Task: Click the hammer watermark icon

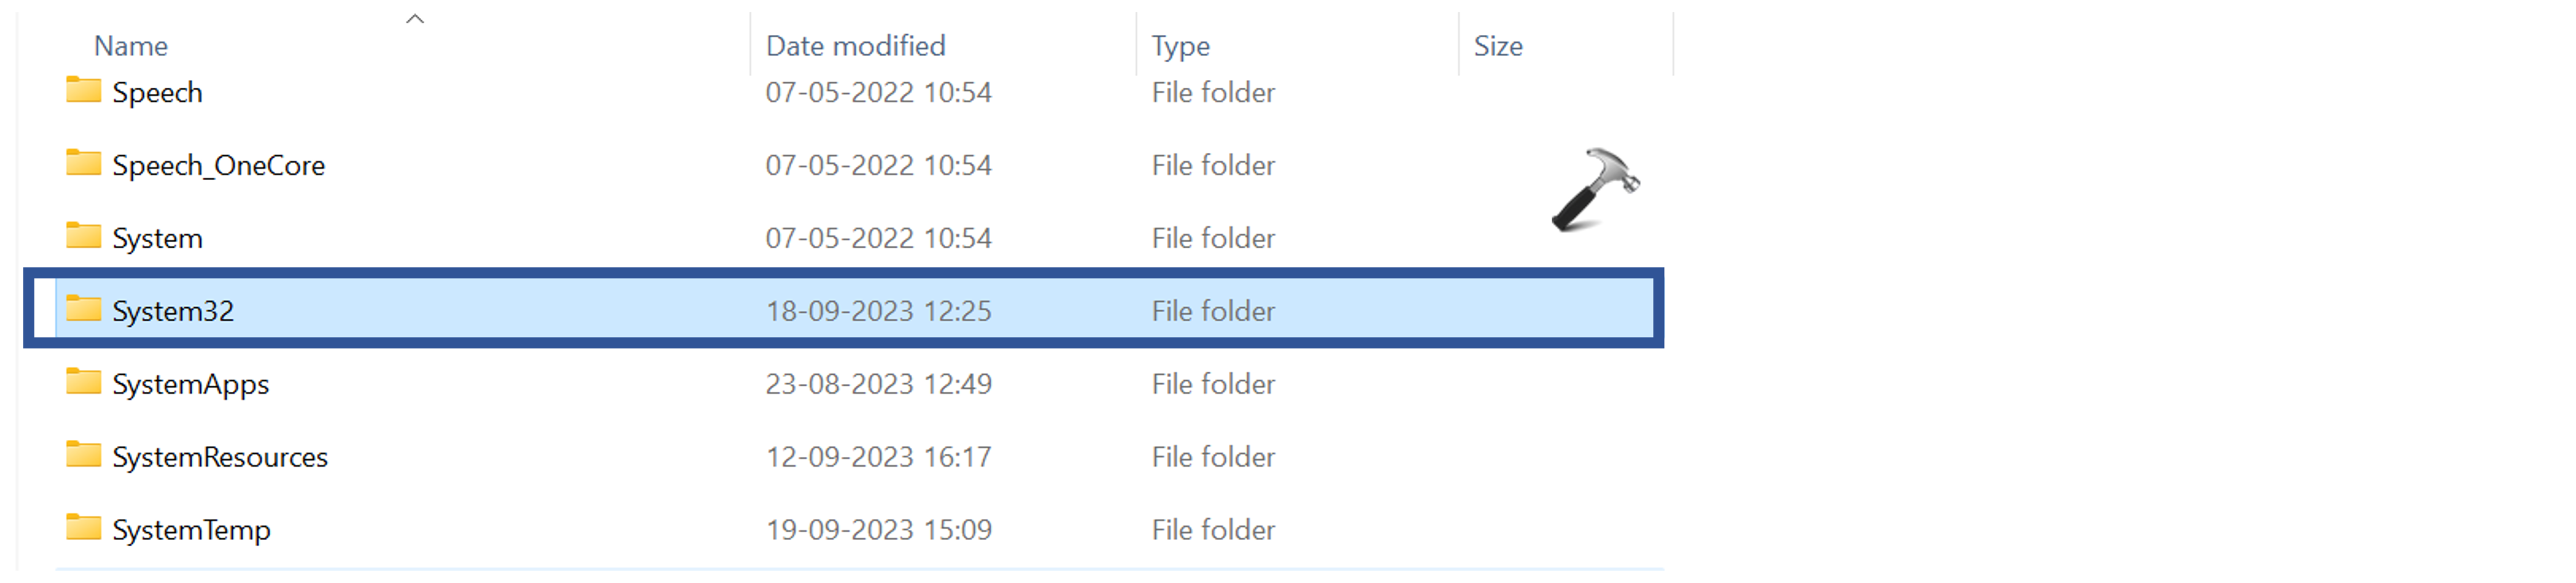Action: (1594, 190)
